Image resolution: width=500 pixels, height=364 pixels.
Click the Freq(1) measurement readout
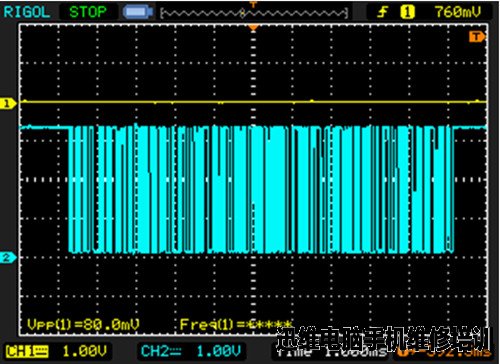[x=236, y=324]
